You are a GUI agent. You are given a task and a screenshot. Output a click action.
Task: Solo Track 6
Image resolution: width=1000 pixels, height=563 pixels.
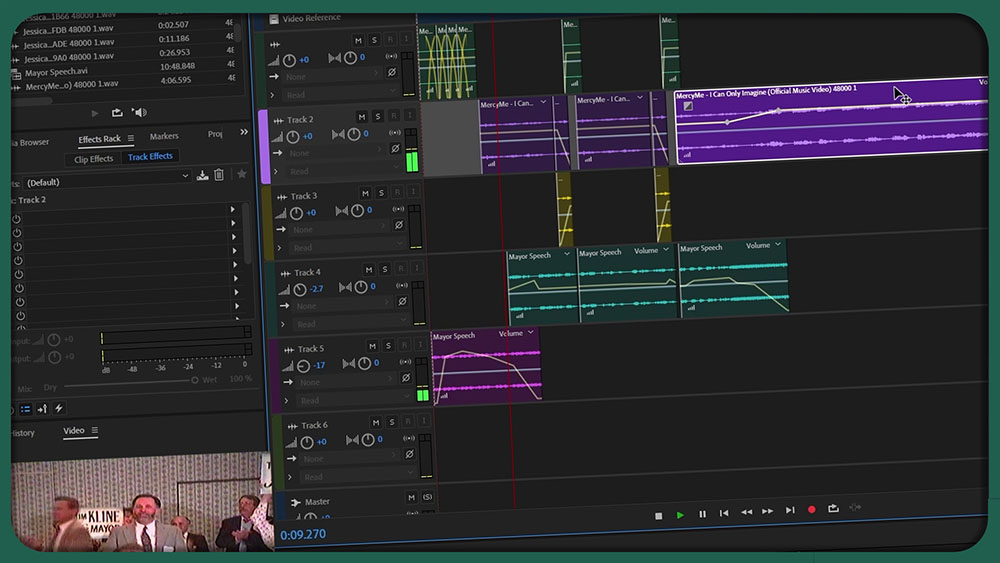392,422
